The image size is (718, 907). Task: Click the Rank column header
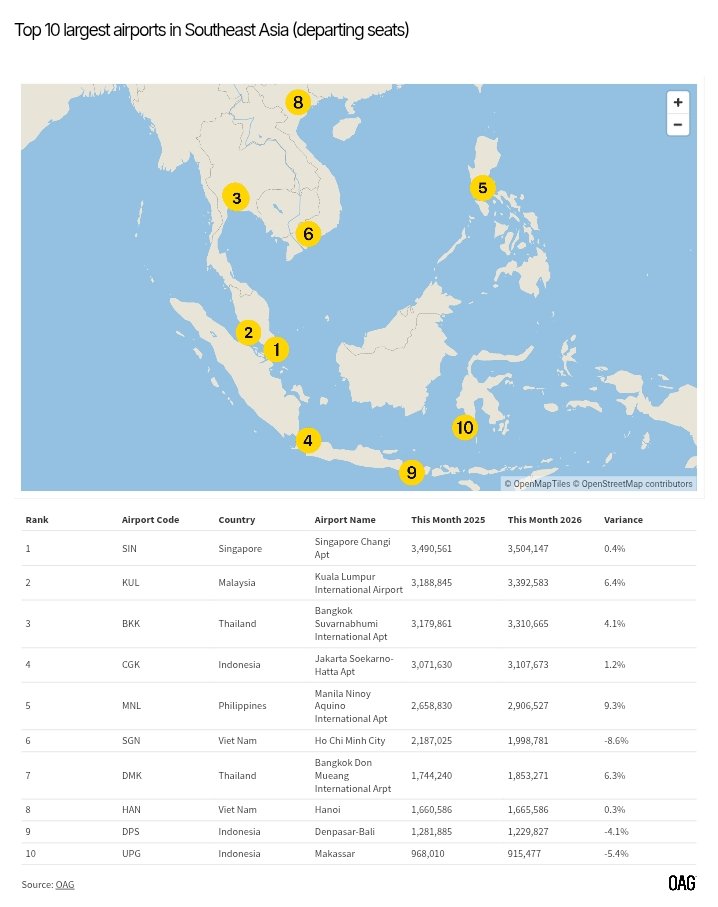[x=37, y=519]
